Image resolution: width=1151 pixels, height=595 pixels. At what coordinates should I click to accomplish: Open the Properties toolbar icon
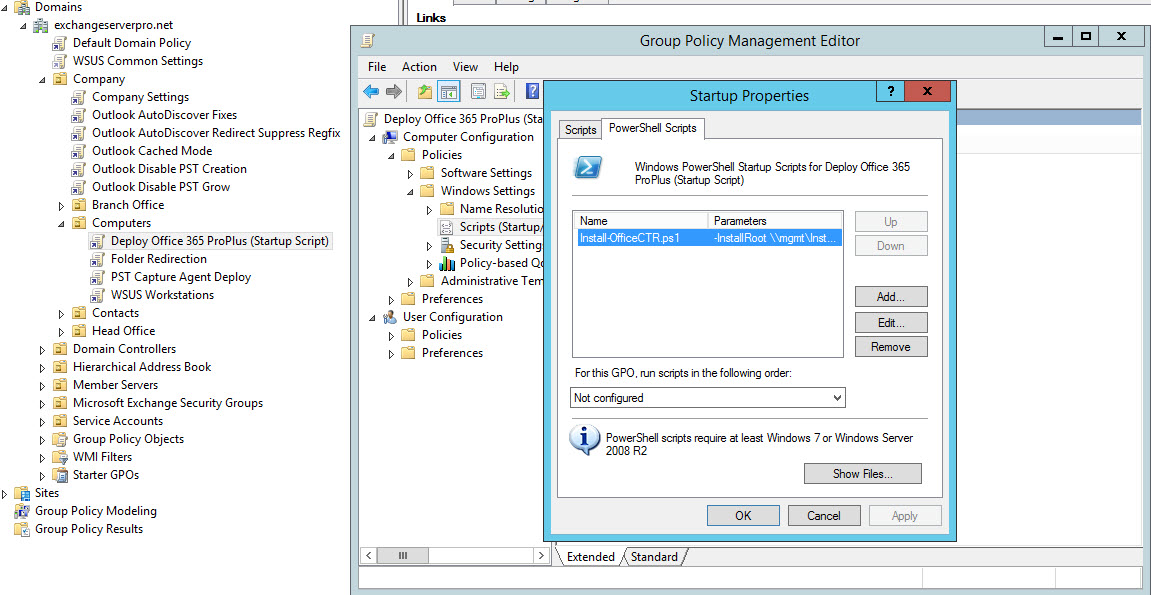click(479, 91)
